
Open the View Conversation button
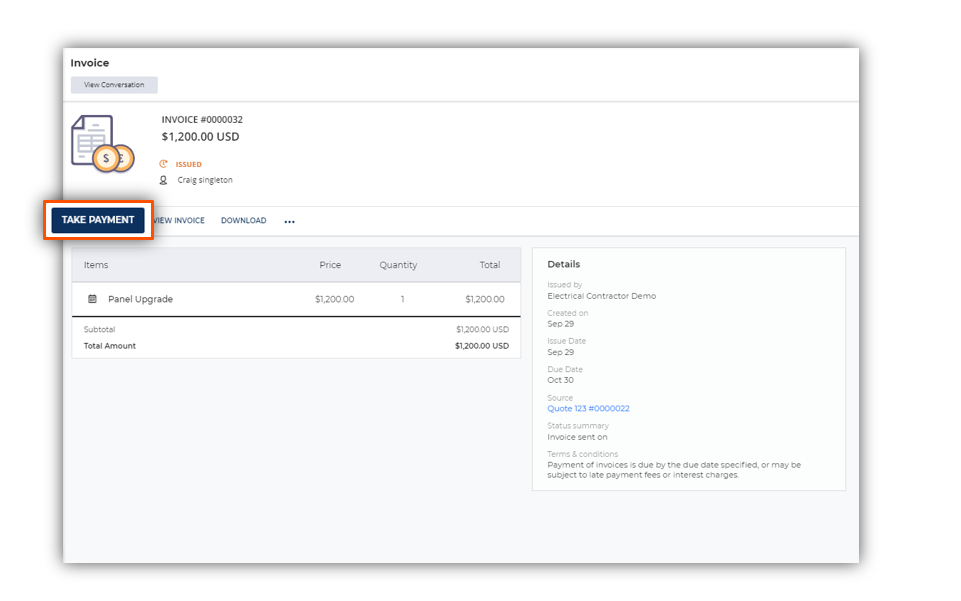(x=114, y=85)
